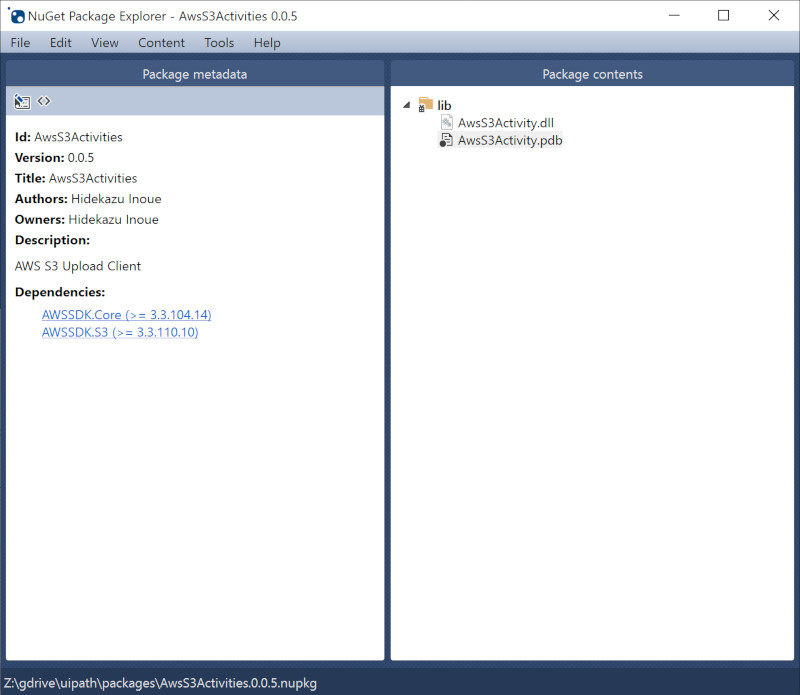The height and width of the screenshot is (695, 800).
Task: Open the Help menu
Action: 267,43
